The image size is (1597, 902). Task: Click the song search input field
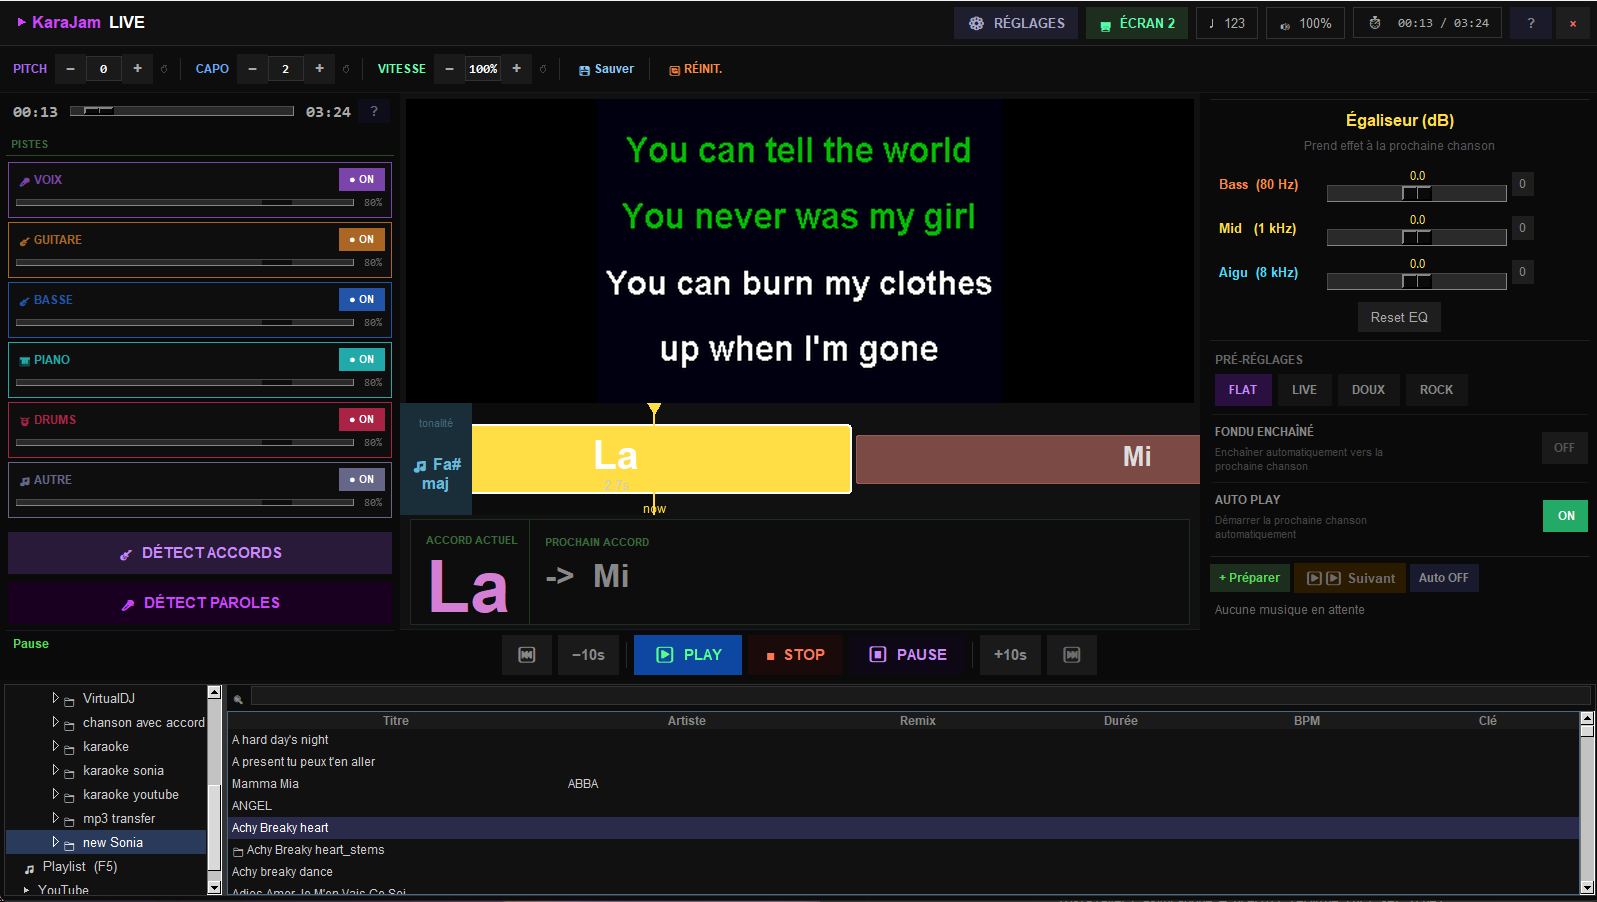[920, 697]
